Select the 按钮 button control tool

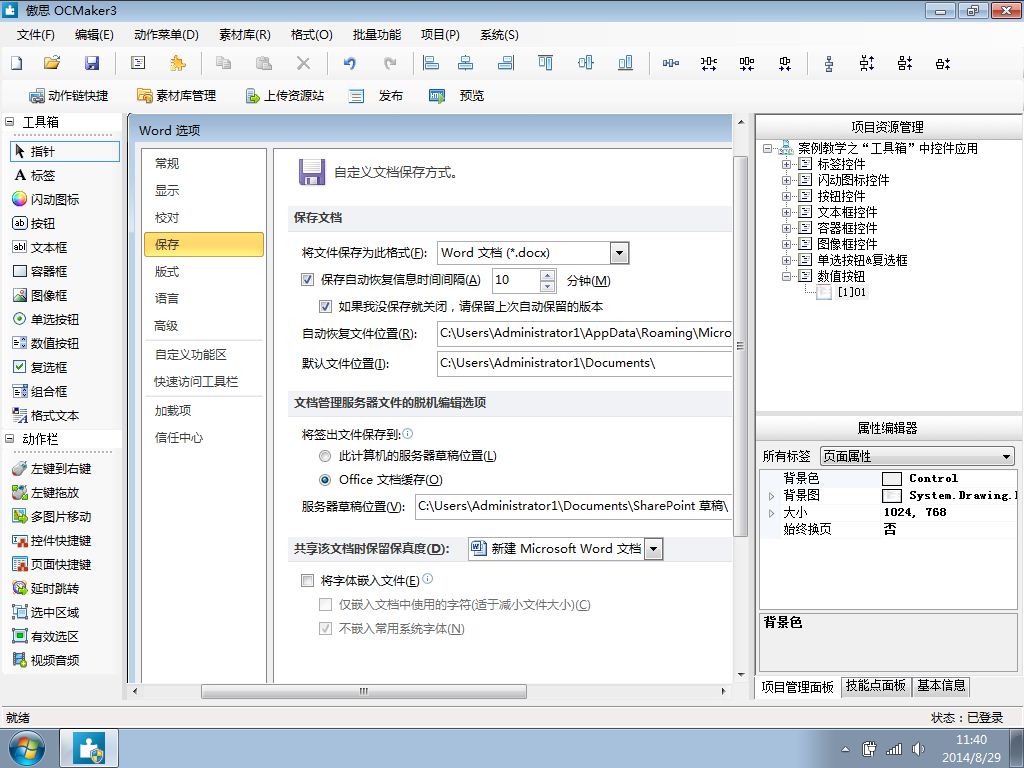(x=34, y=223)
